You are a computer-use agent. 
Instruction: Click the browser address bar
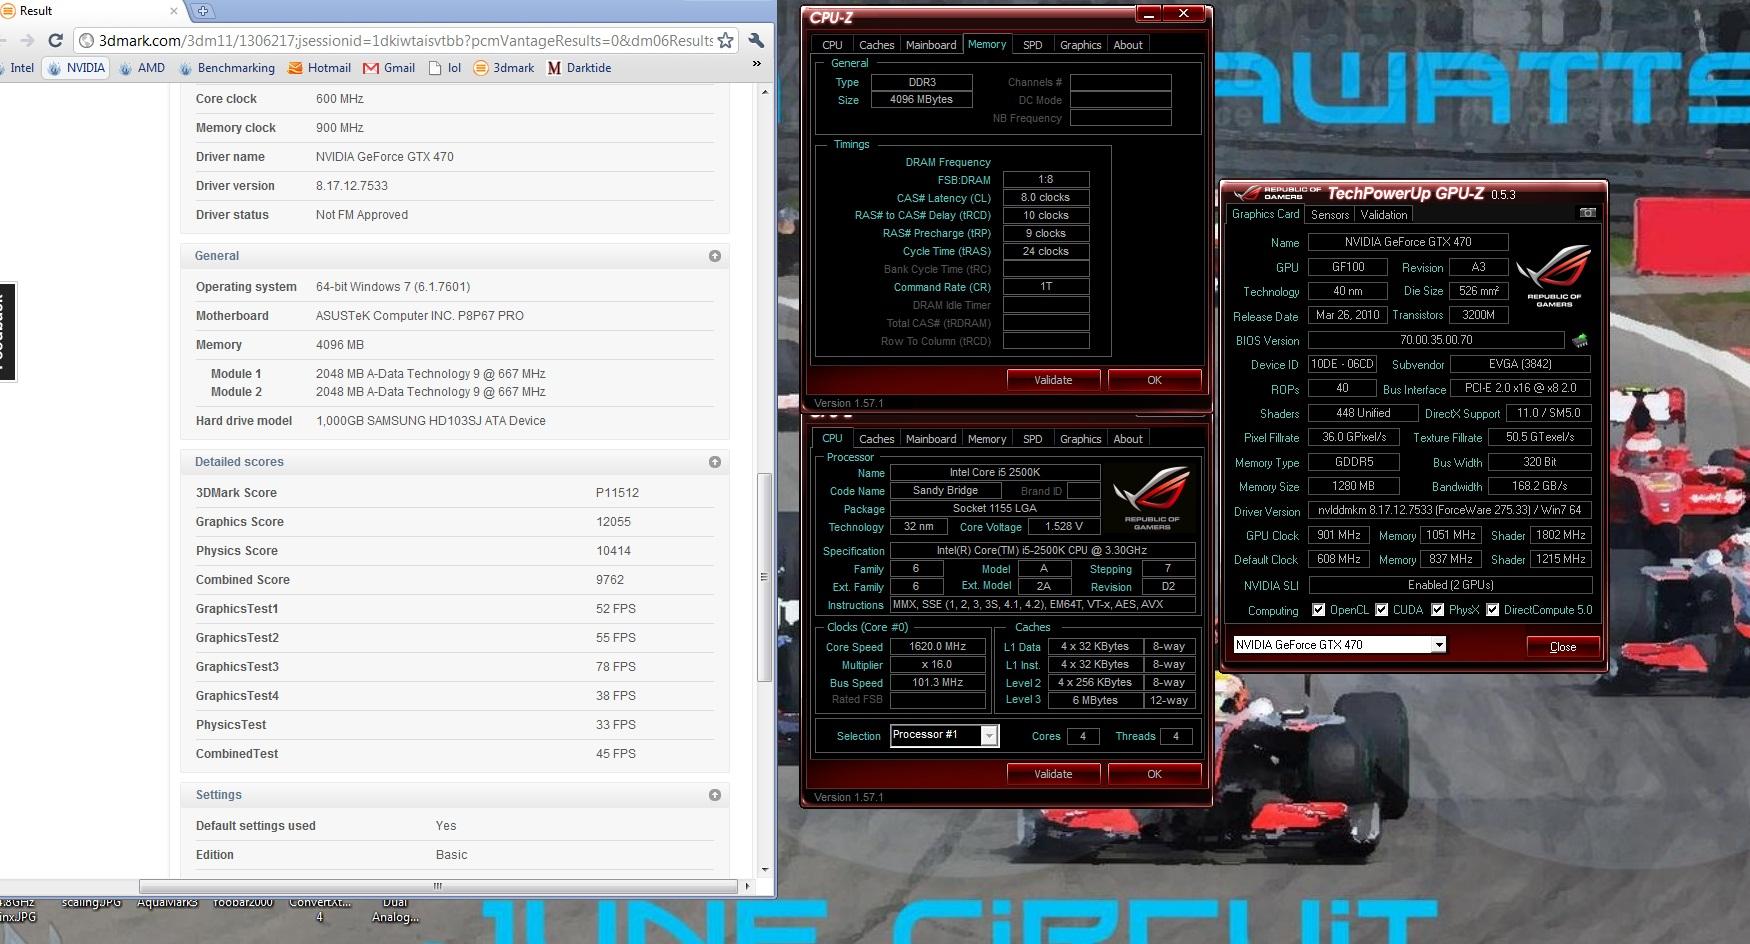[x=400, y=41]
